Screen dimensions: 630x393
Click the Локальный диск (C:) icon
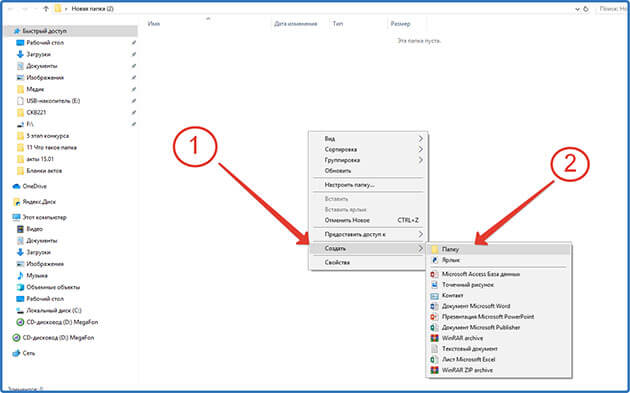click(x=20, y=311)
